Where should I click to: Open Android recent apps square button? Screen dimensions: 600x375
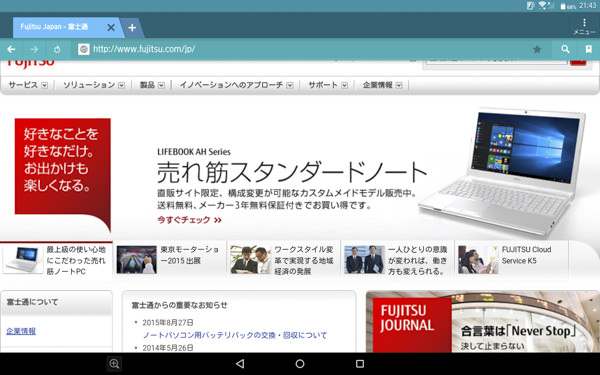360,364
